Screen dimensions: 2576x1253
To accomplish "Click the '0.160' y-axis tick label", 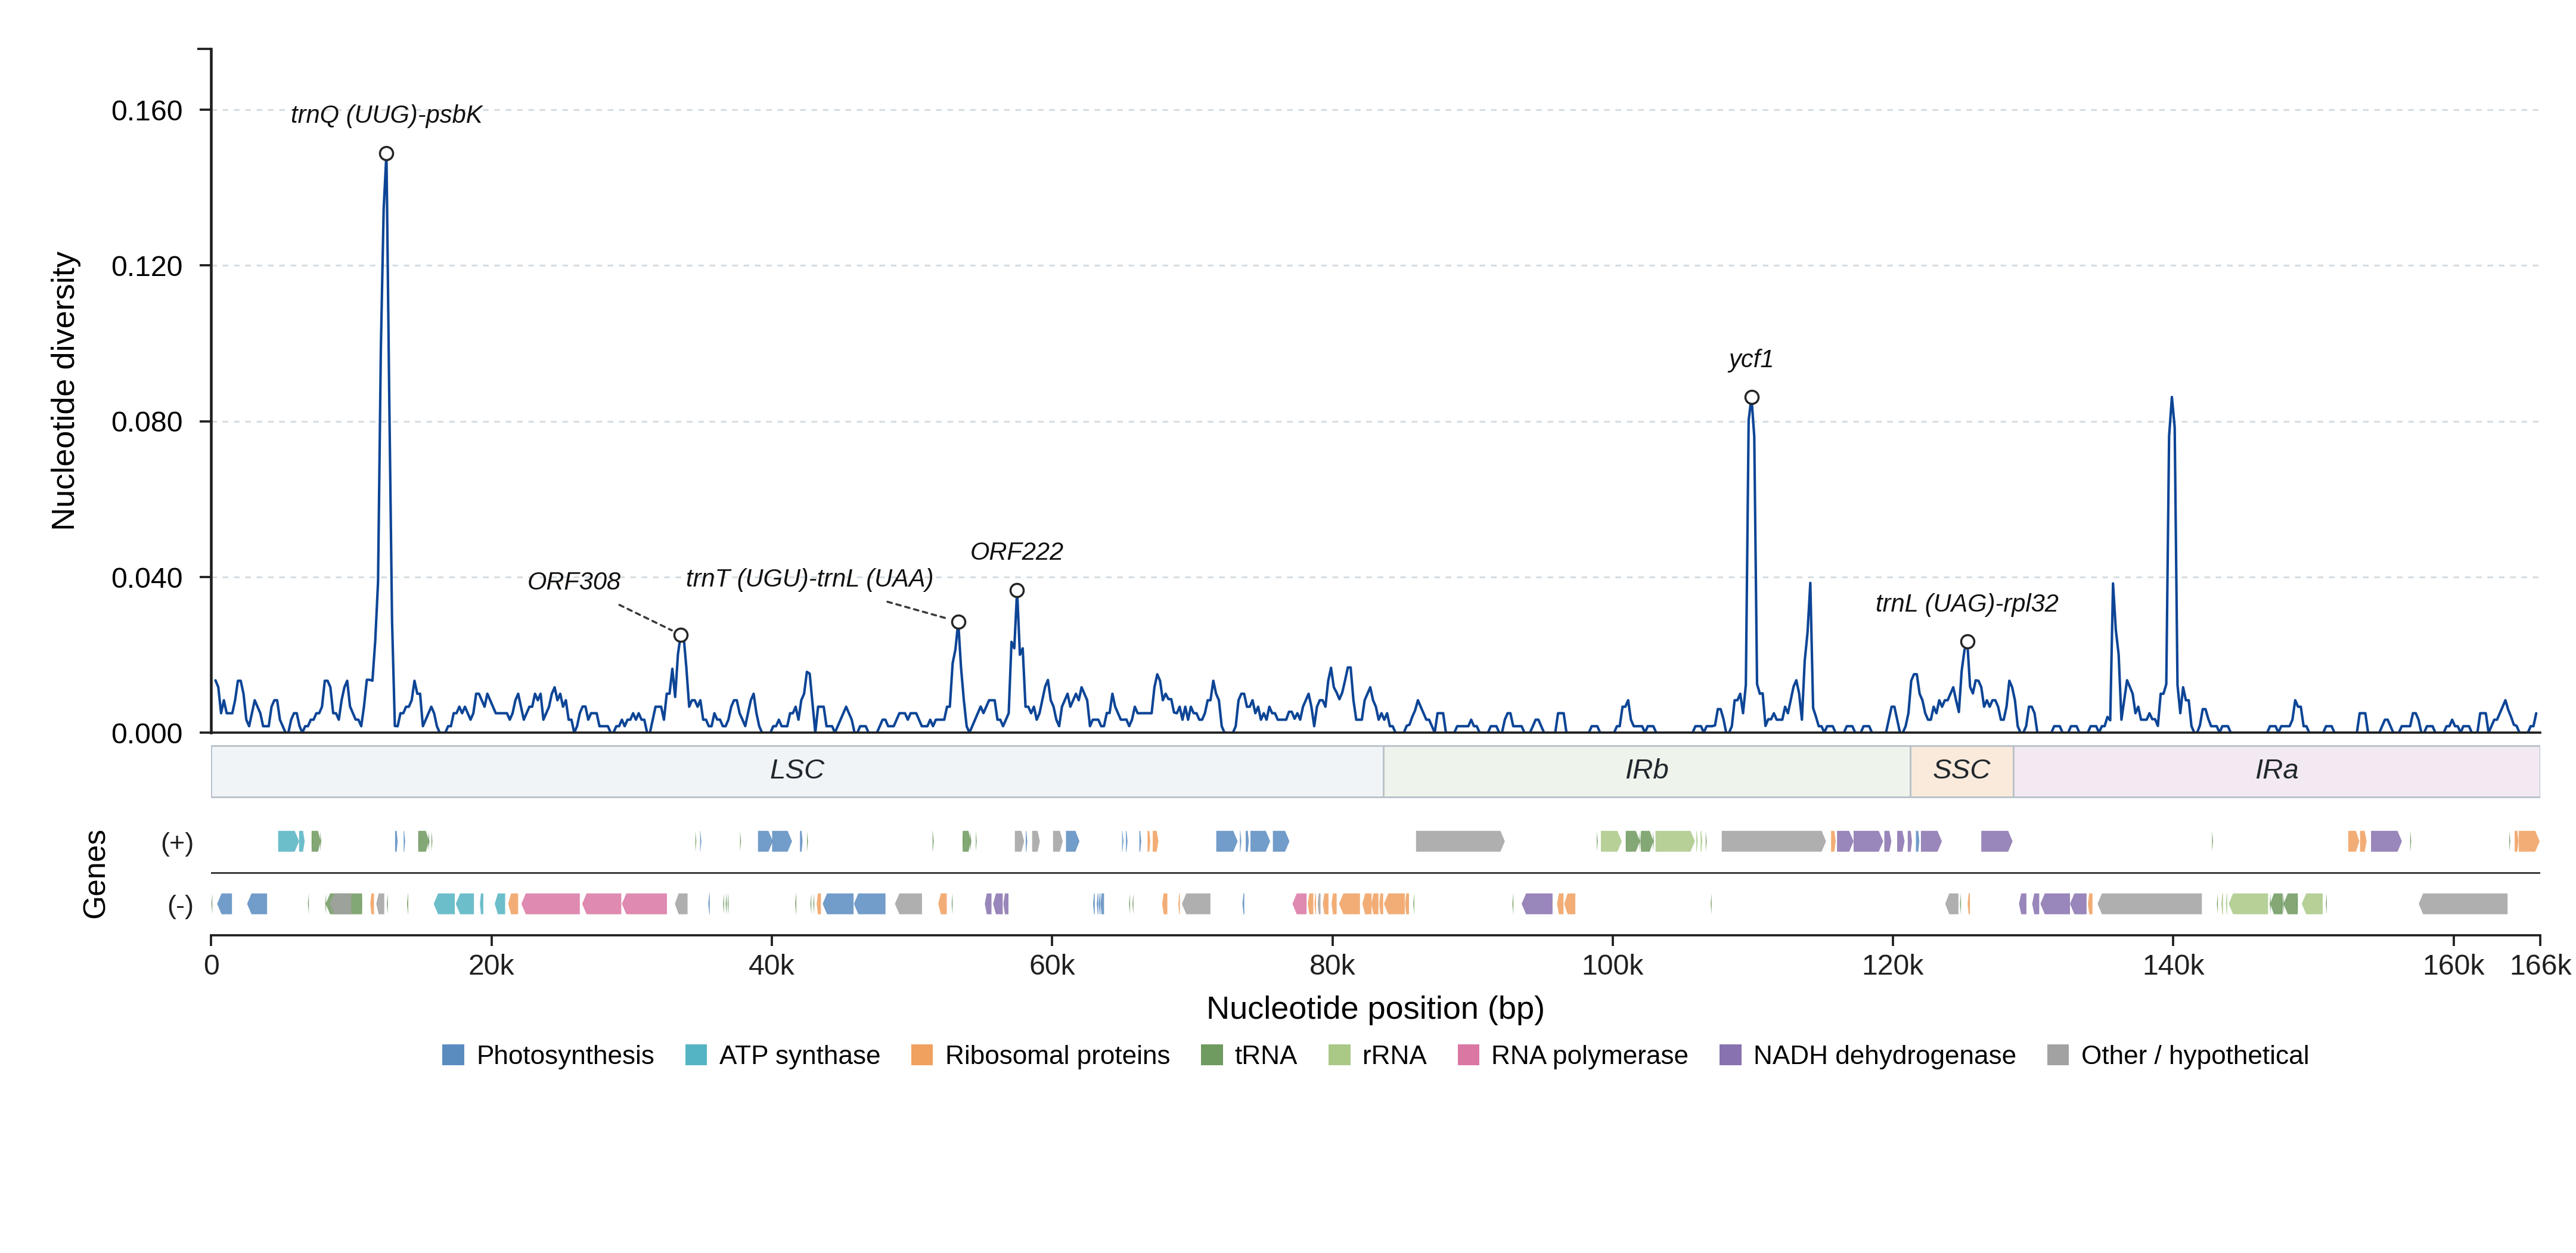I will click(147, 111).
